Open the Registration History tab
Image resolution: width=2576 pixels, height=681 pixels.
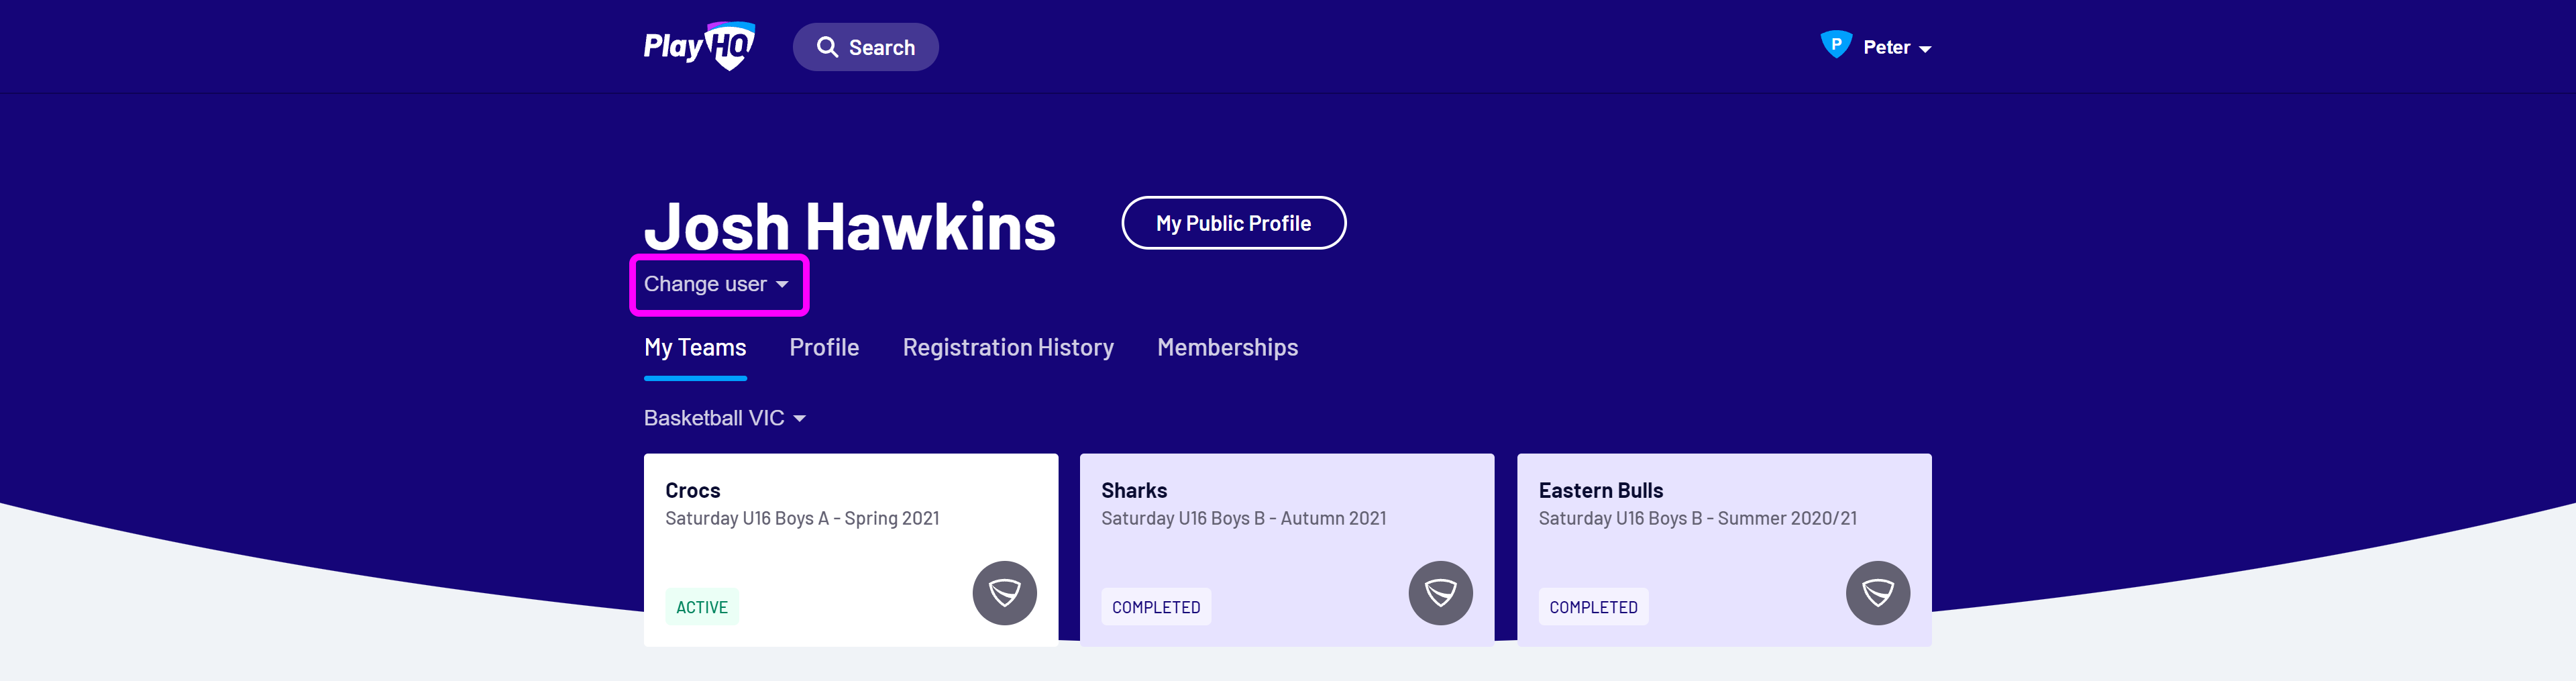1008,347
